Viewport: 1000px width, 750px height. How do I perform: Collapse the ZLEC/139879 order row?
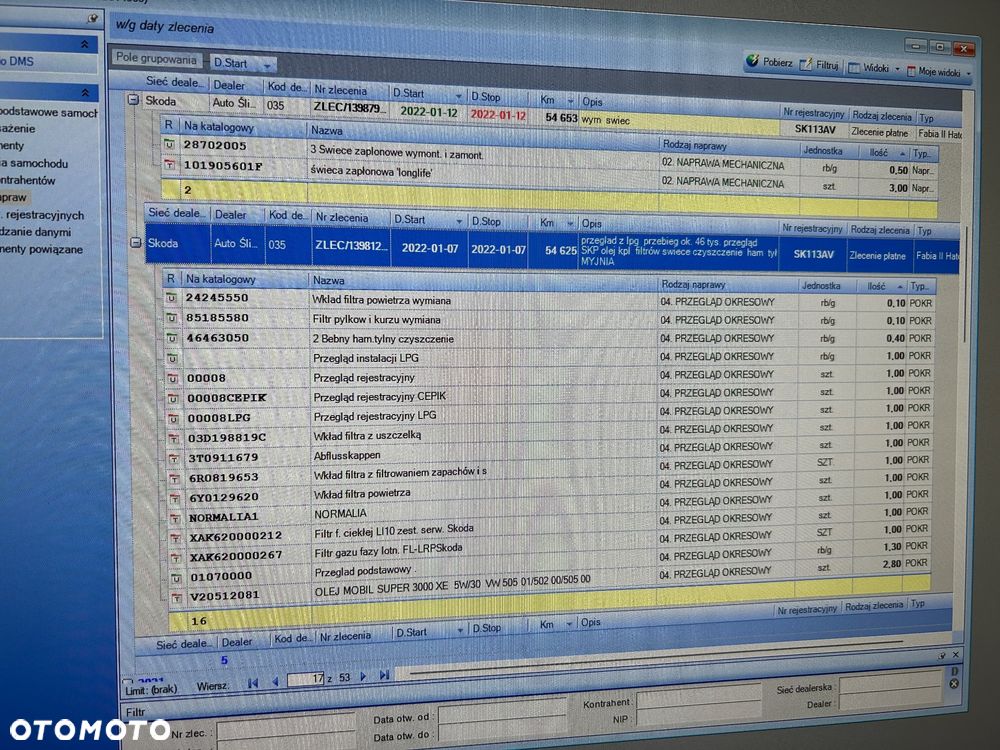pyautogui.click(x=133, y=100)
